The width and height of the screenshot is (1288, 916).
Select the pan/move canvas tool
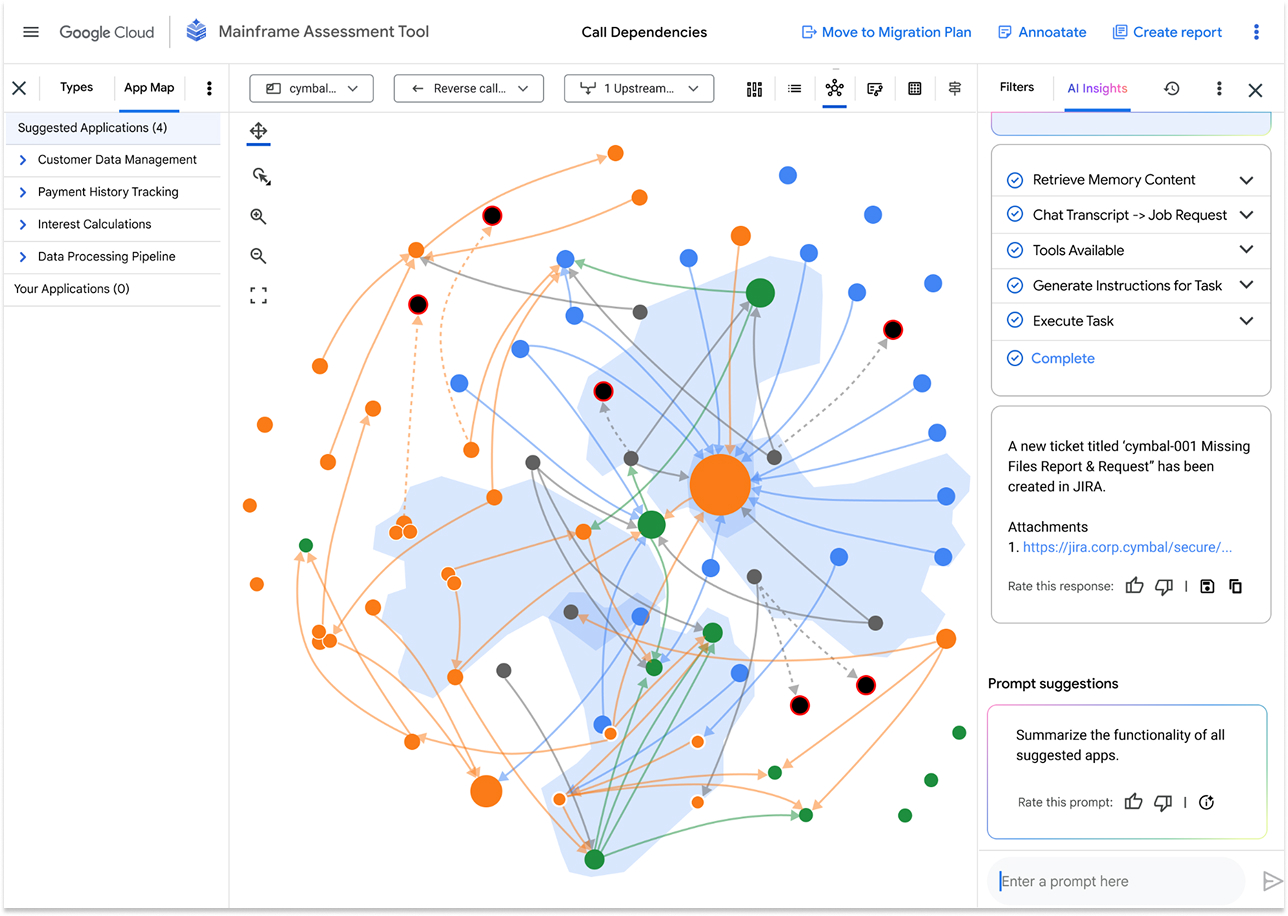258,131
